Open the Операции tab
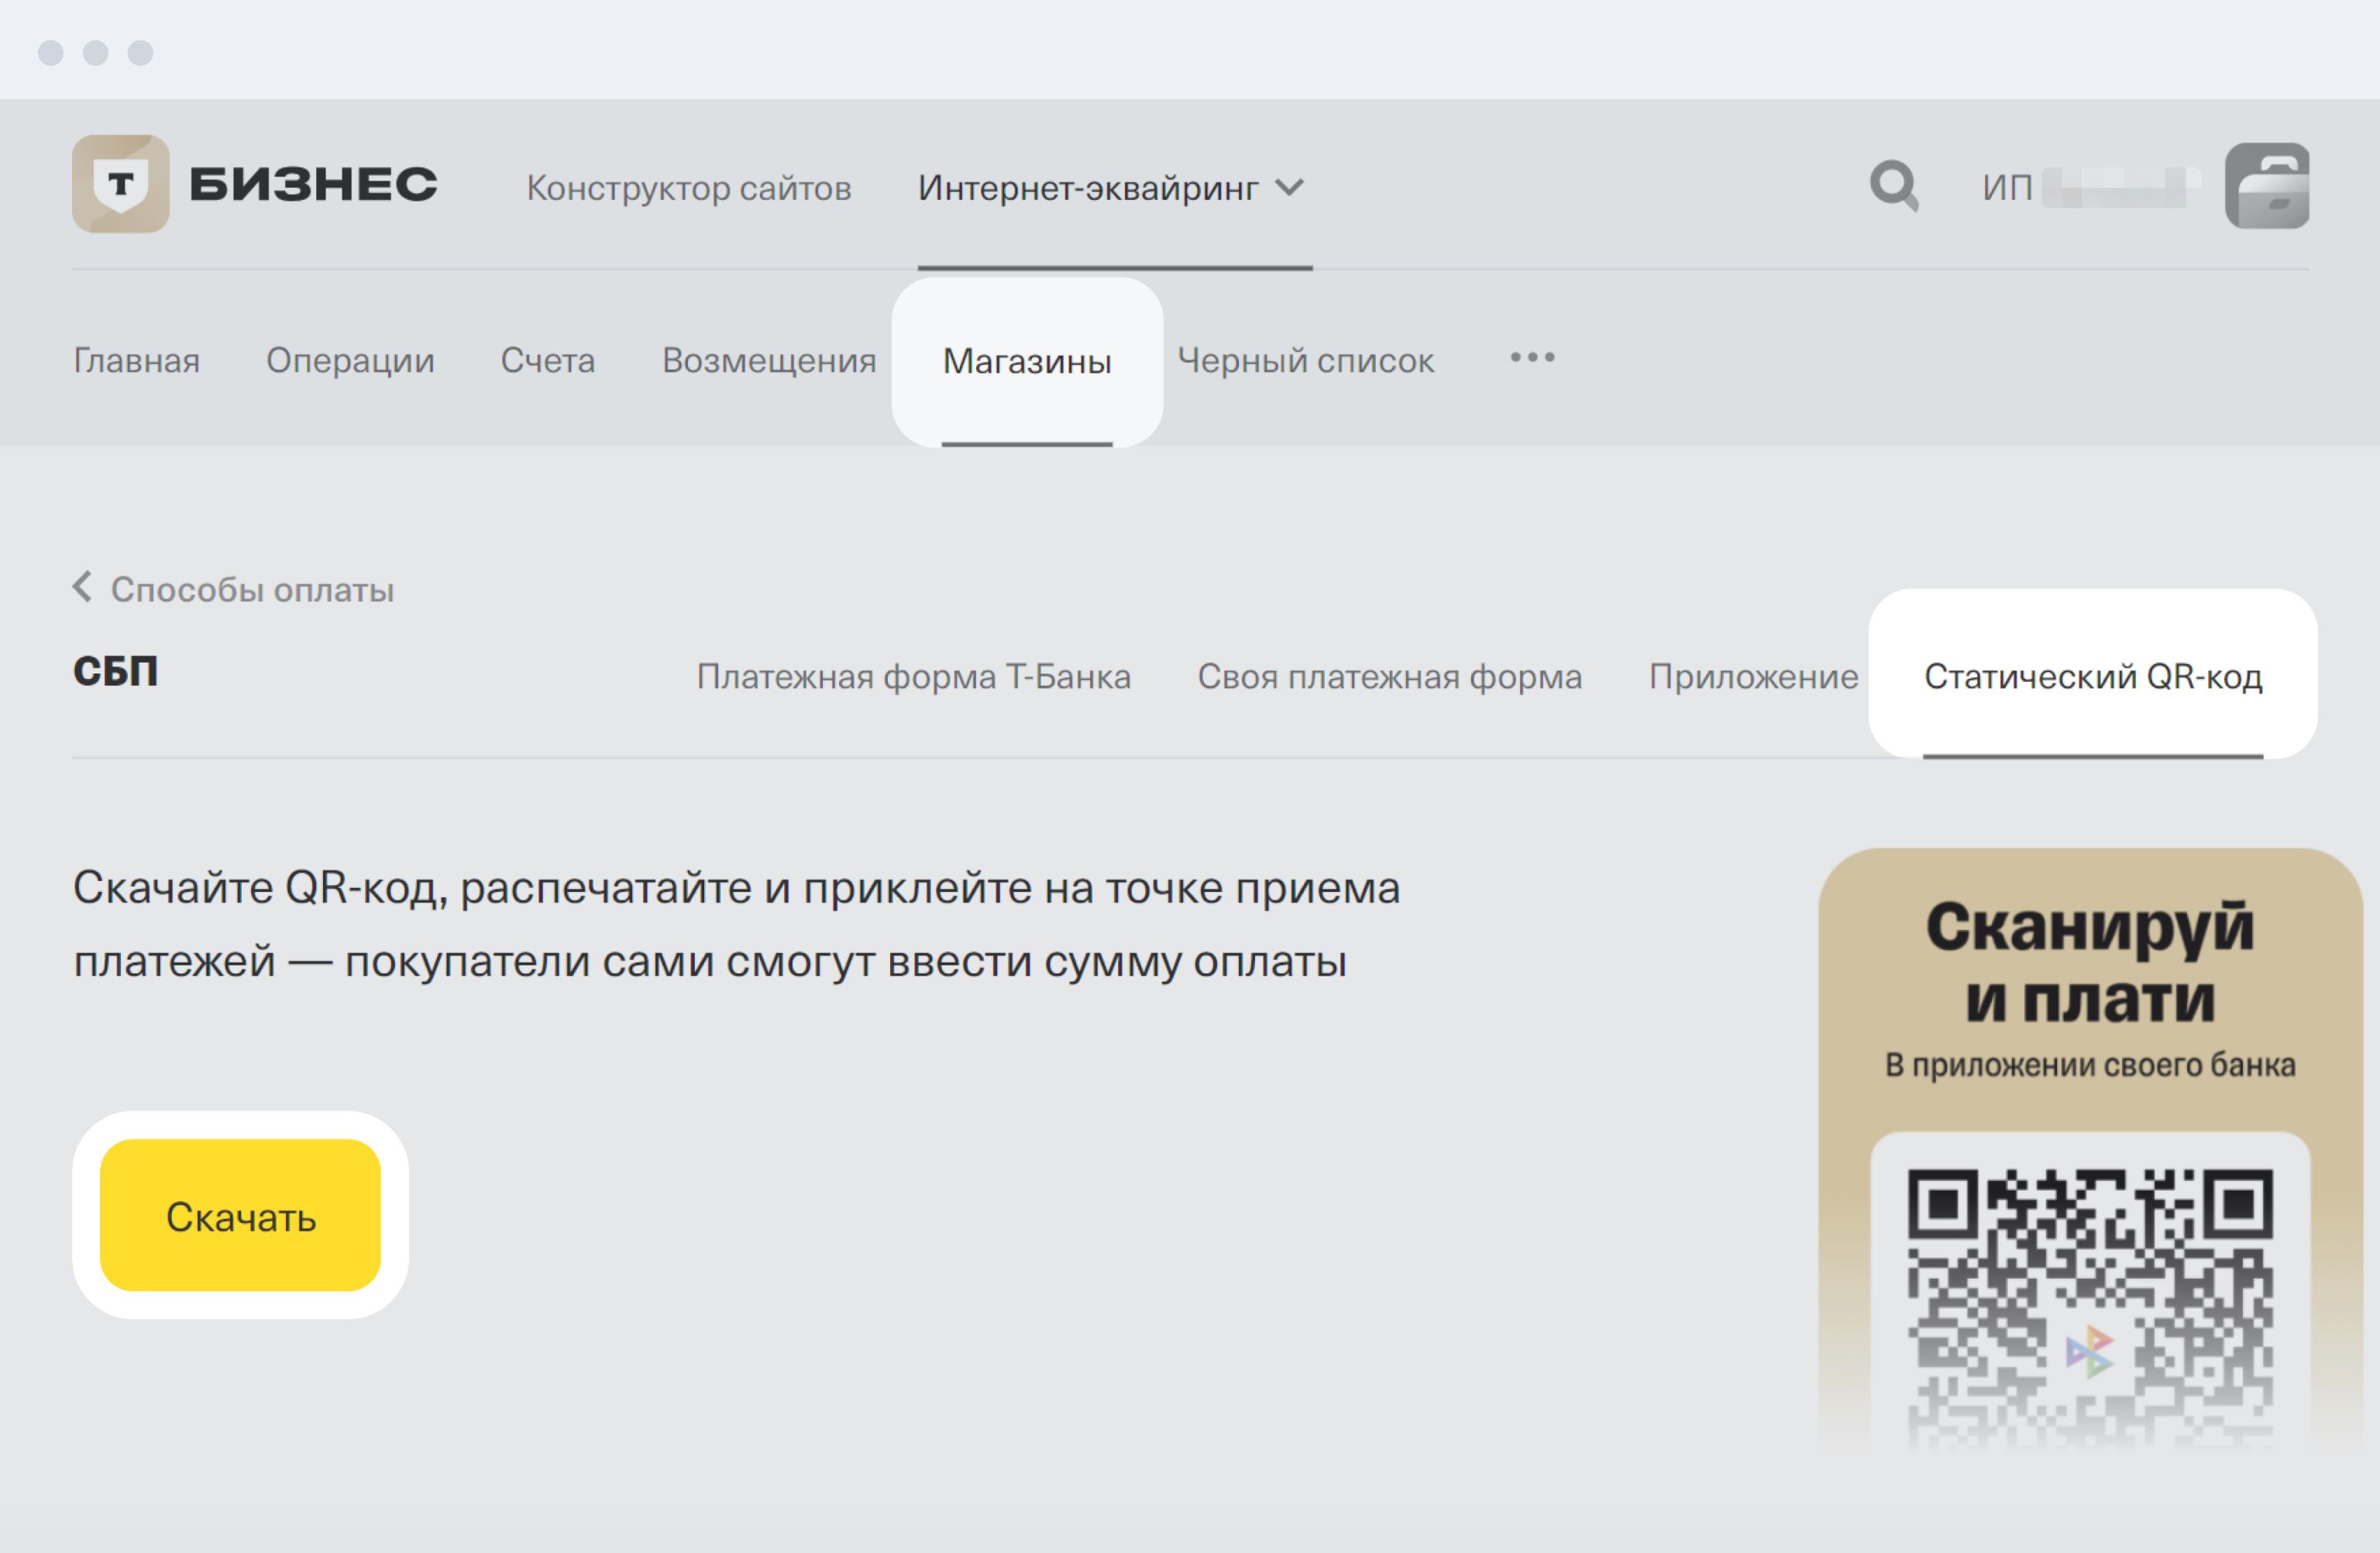This screenshot has height=1553, width=2380. [350, 360]
